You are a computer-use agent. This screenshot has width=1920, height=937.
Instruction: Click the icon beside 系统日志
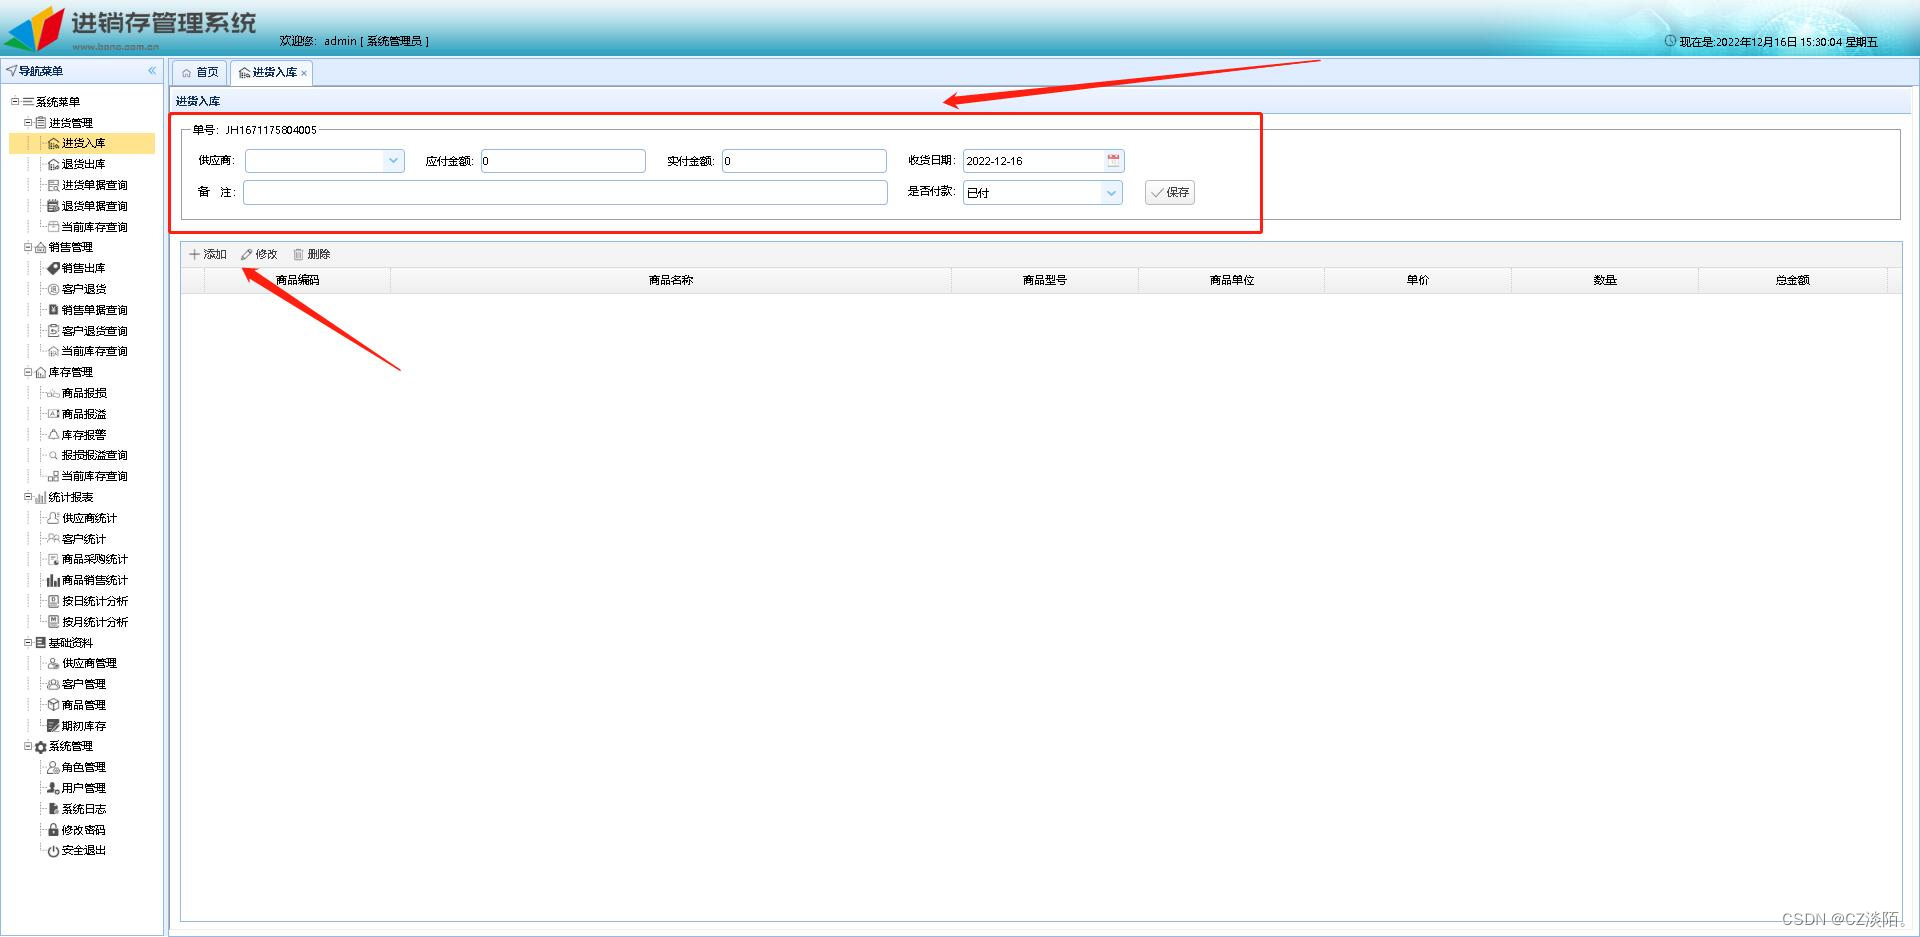click(x=54, y=809)
